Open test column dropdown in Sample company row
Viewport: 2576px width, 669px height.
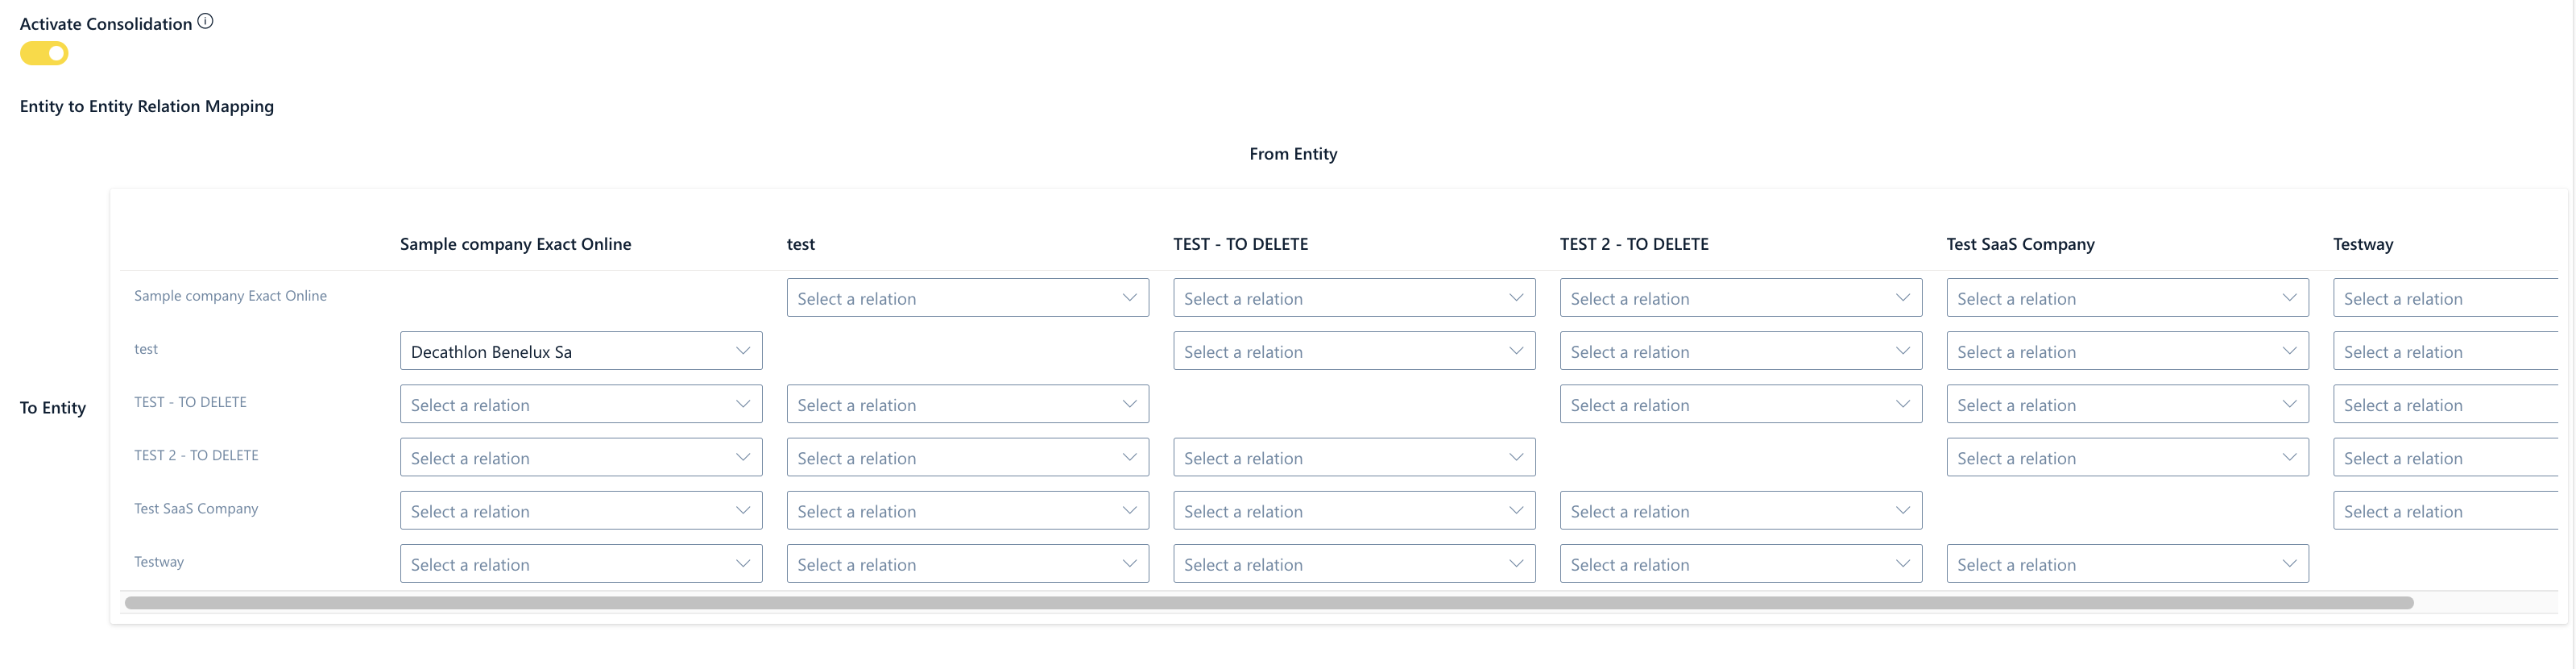(x=966, y=298)
